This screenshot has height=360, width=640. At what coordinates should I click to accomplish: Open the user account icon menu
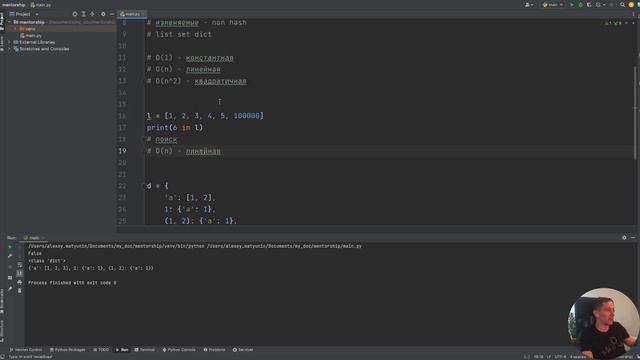(x=529, y=5)
